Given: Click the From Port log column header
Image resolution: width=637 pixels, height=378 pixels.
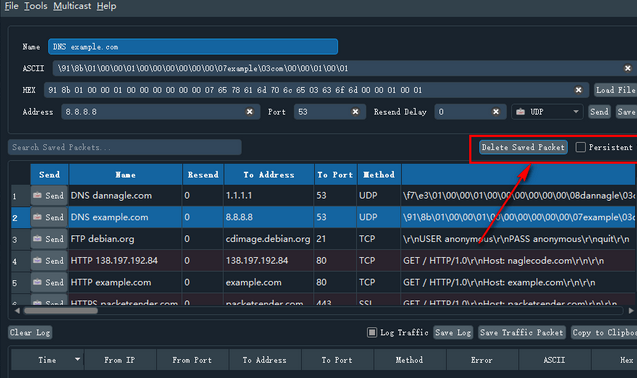Looking at the screenshot, I should [x=193, y=360].
